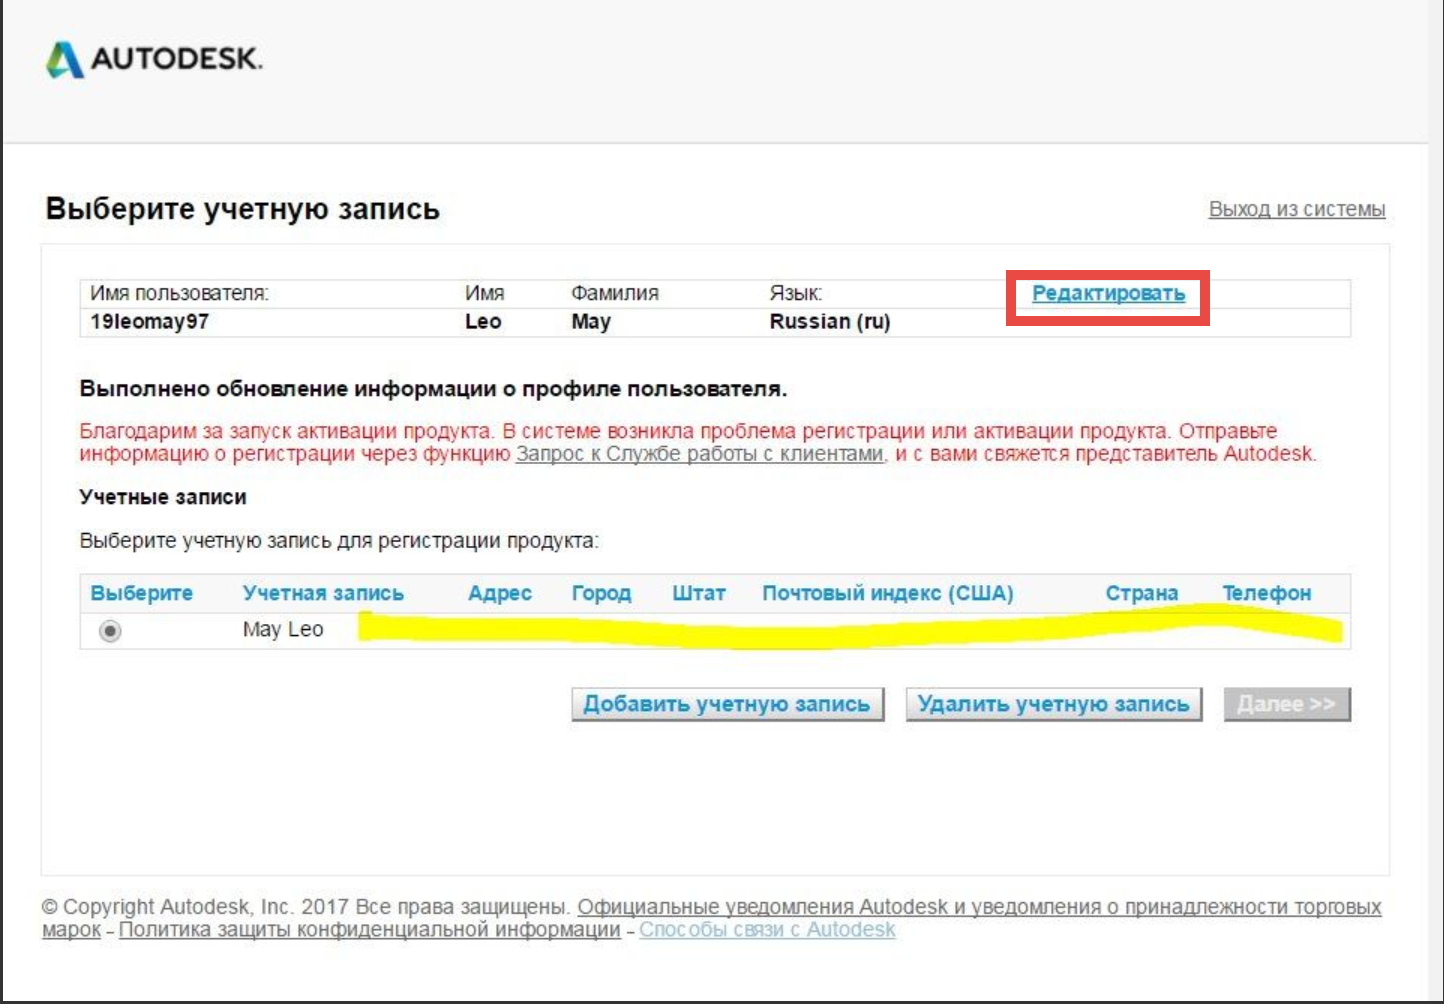Click the Язык: label
The image size is (1444, 1004).
tap(796, 293)
